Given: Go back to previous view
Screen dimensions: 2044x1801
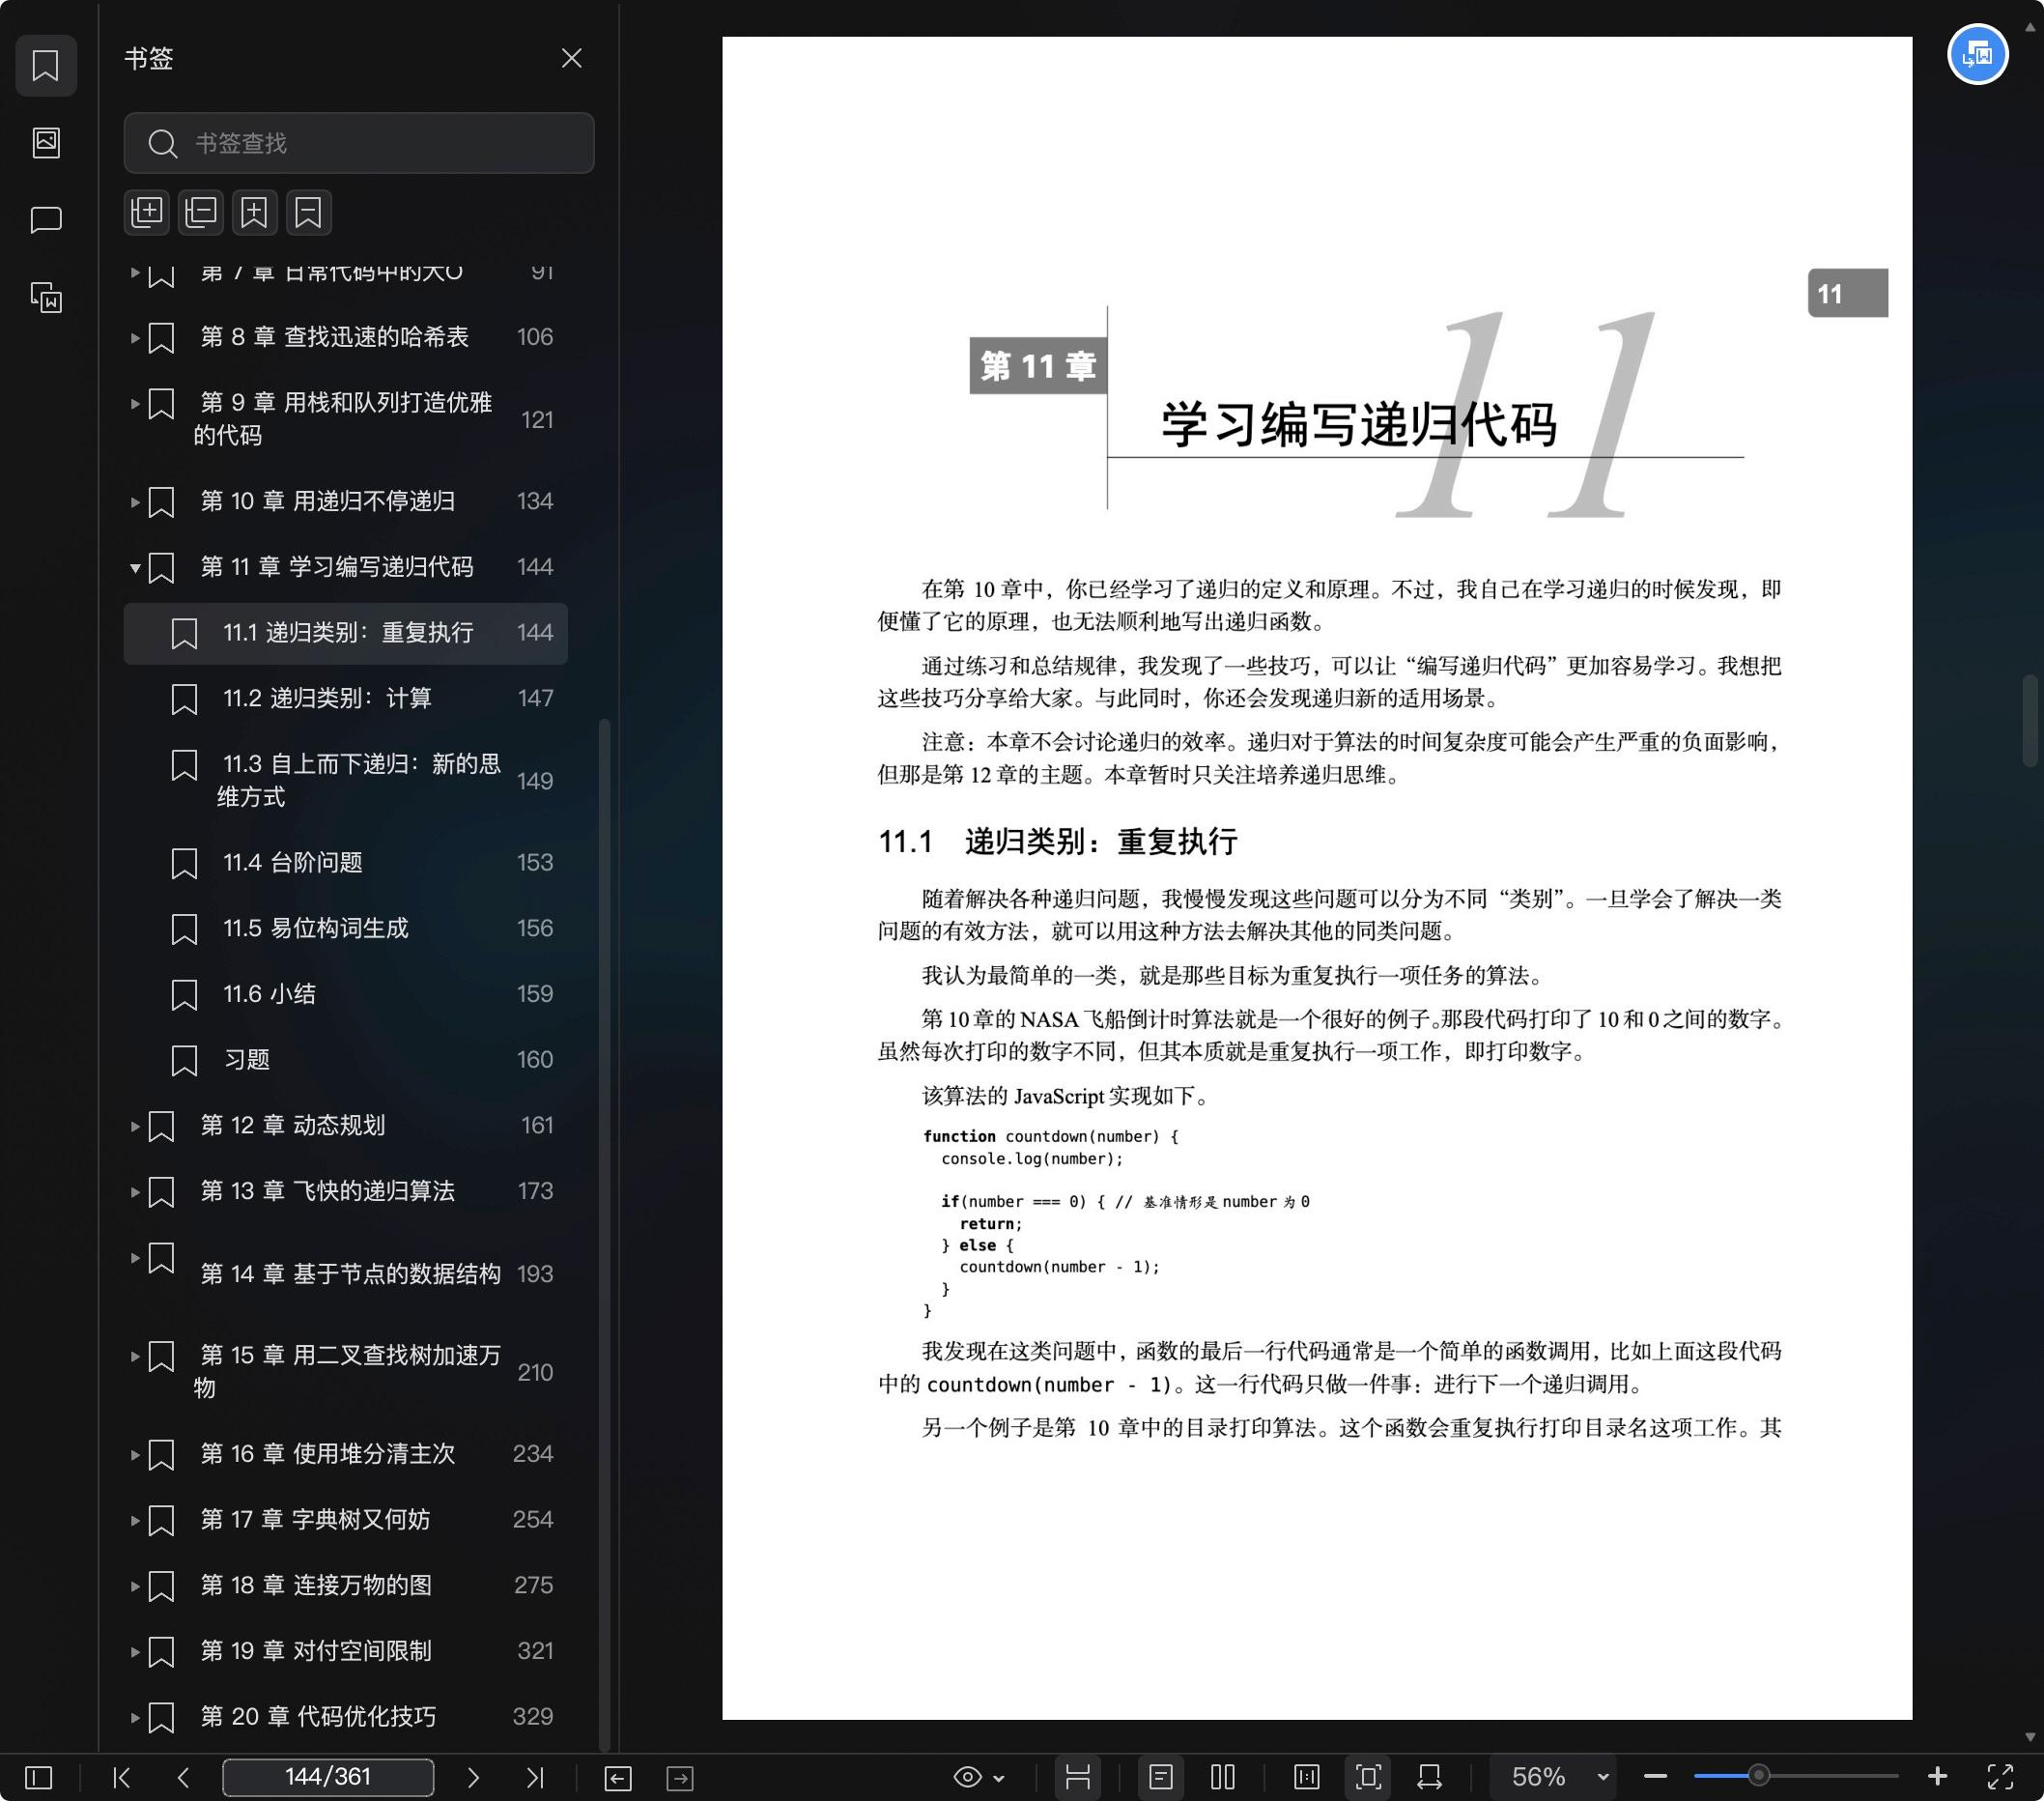Looking at the screenshot, I should (x=618, y=1778).
